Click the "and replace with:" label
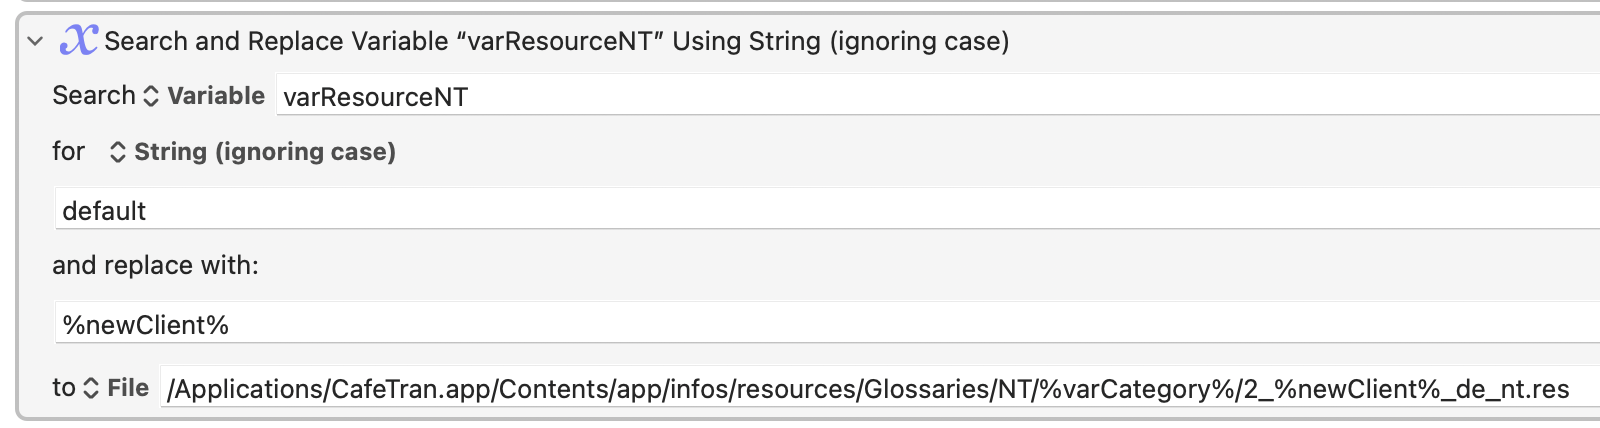1600x428 pixels. click(x=155, y=265)
